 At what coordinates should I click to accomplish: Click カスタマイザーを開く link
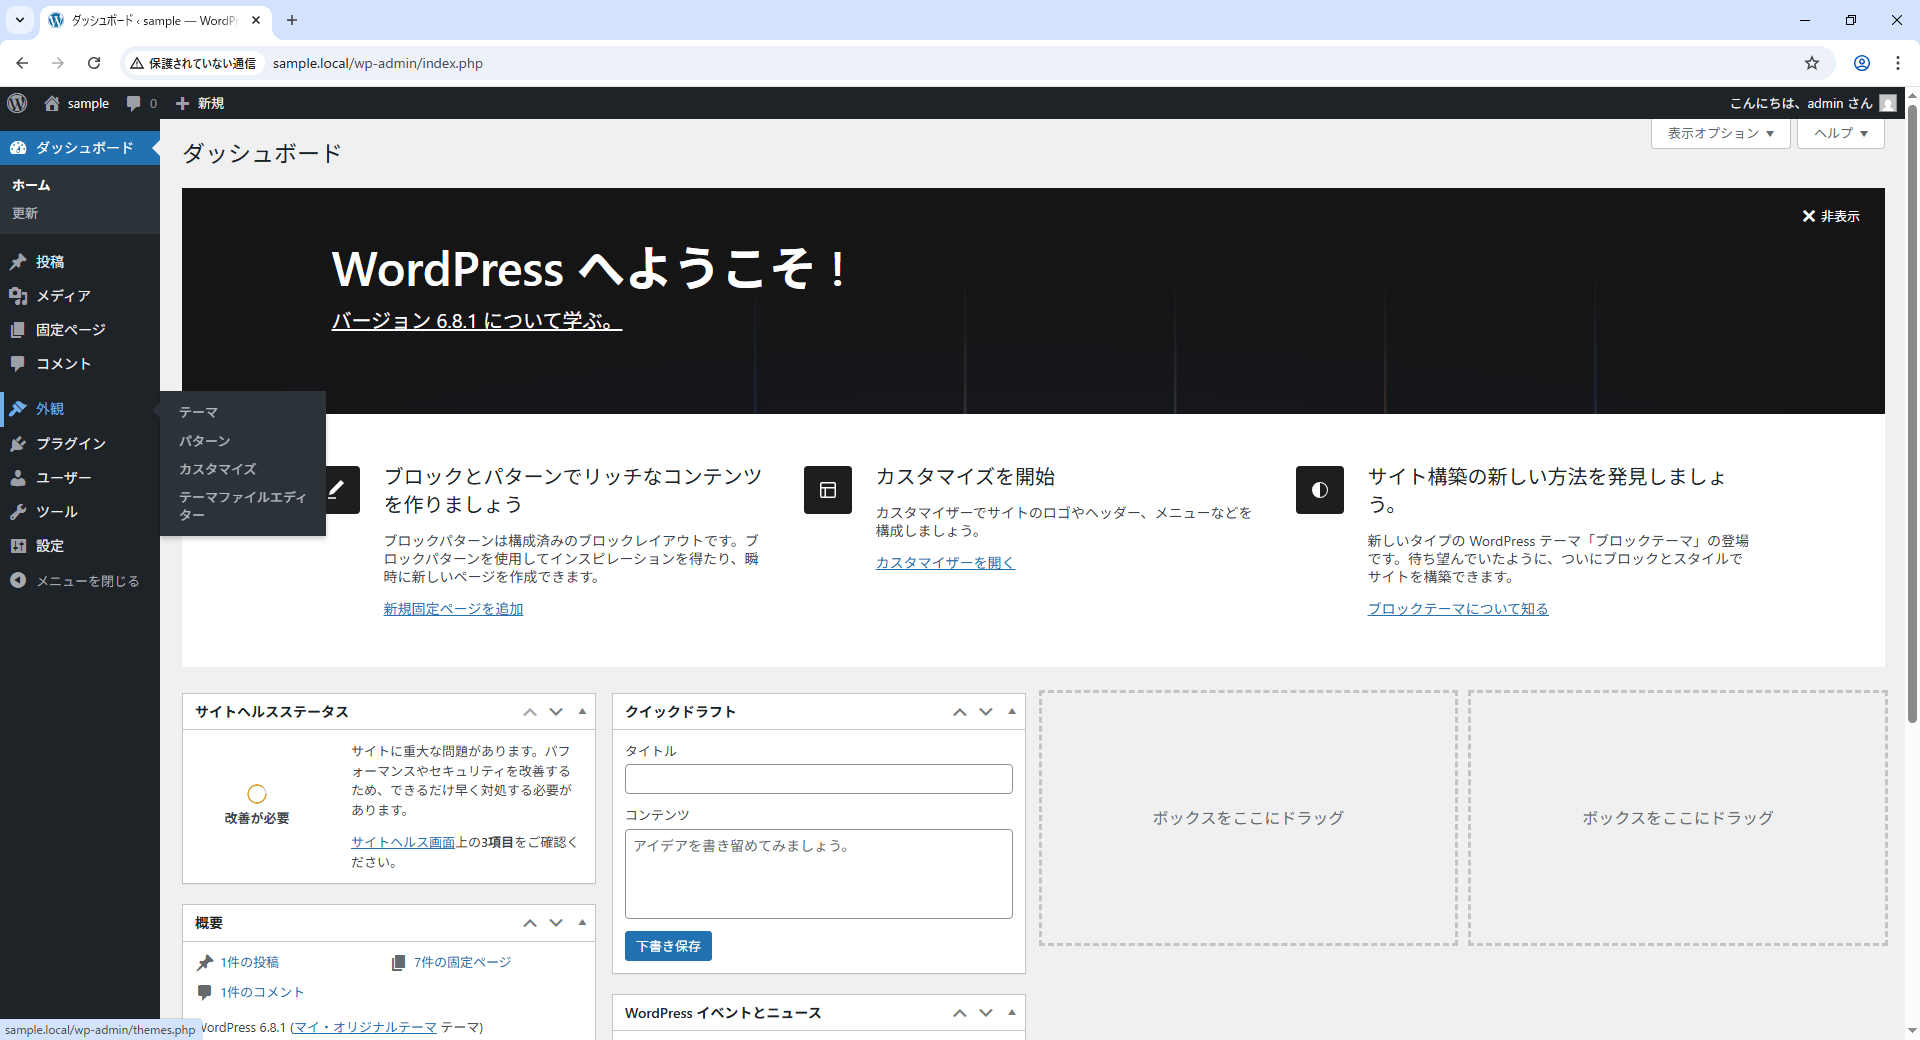945,563
